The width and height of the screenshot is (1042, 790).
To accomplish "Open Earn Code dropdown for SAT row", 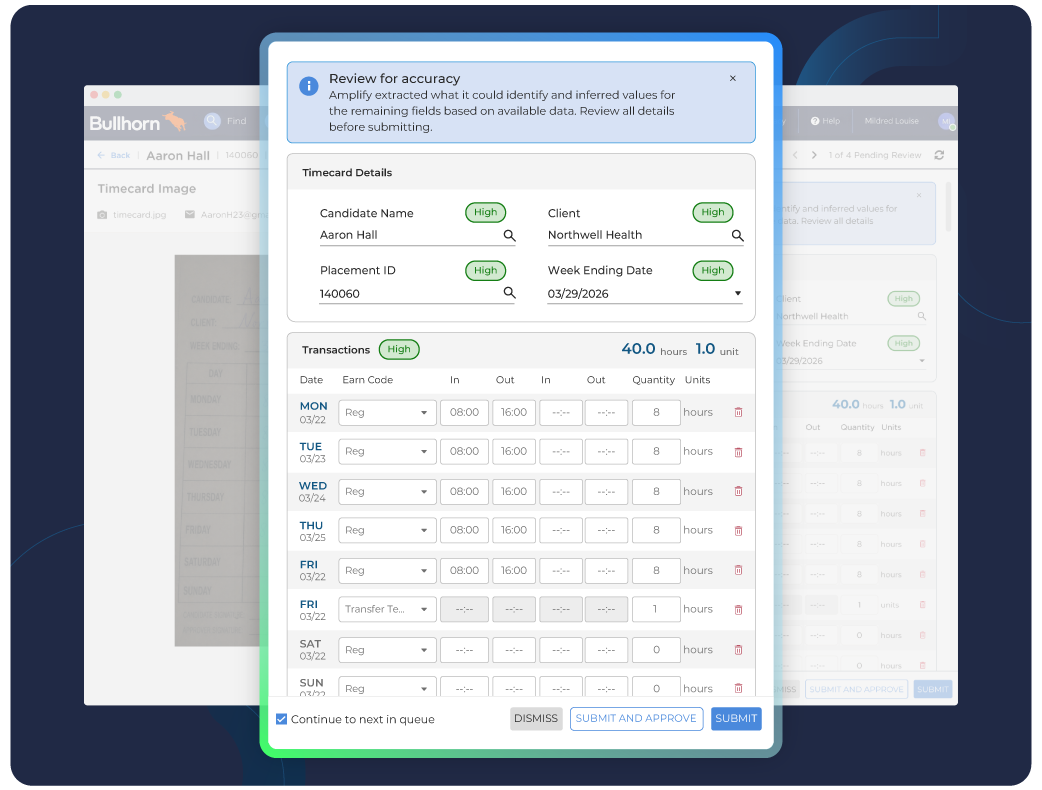I will point(387,650).
